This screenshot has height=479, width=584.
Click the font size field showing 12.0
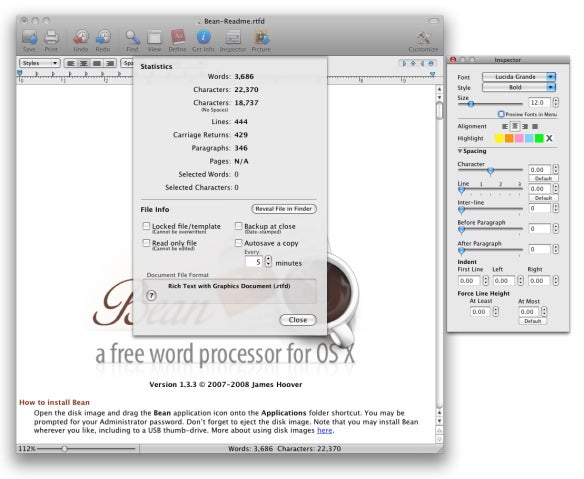coord(539,102)
